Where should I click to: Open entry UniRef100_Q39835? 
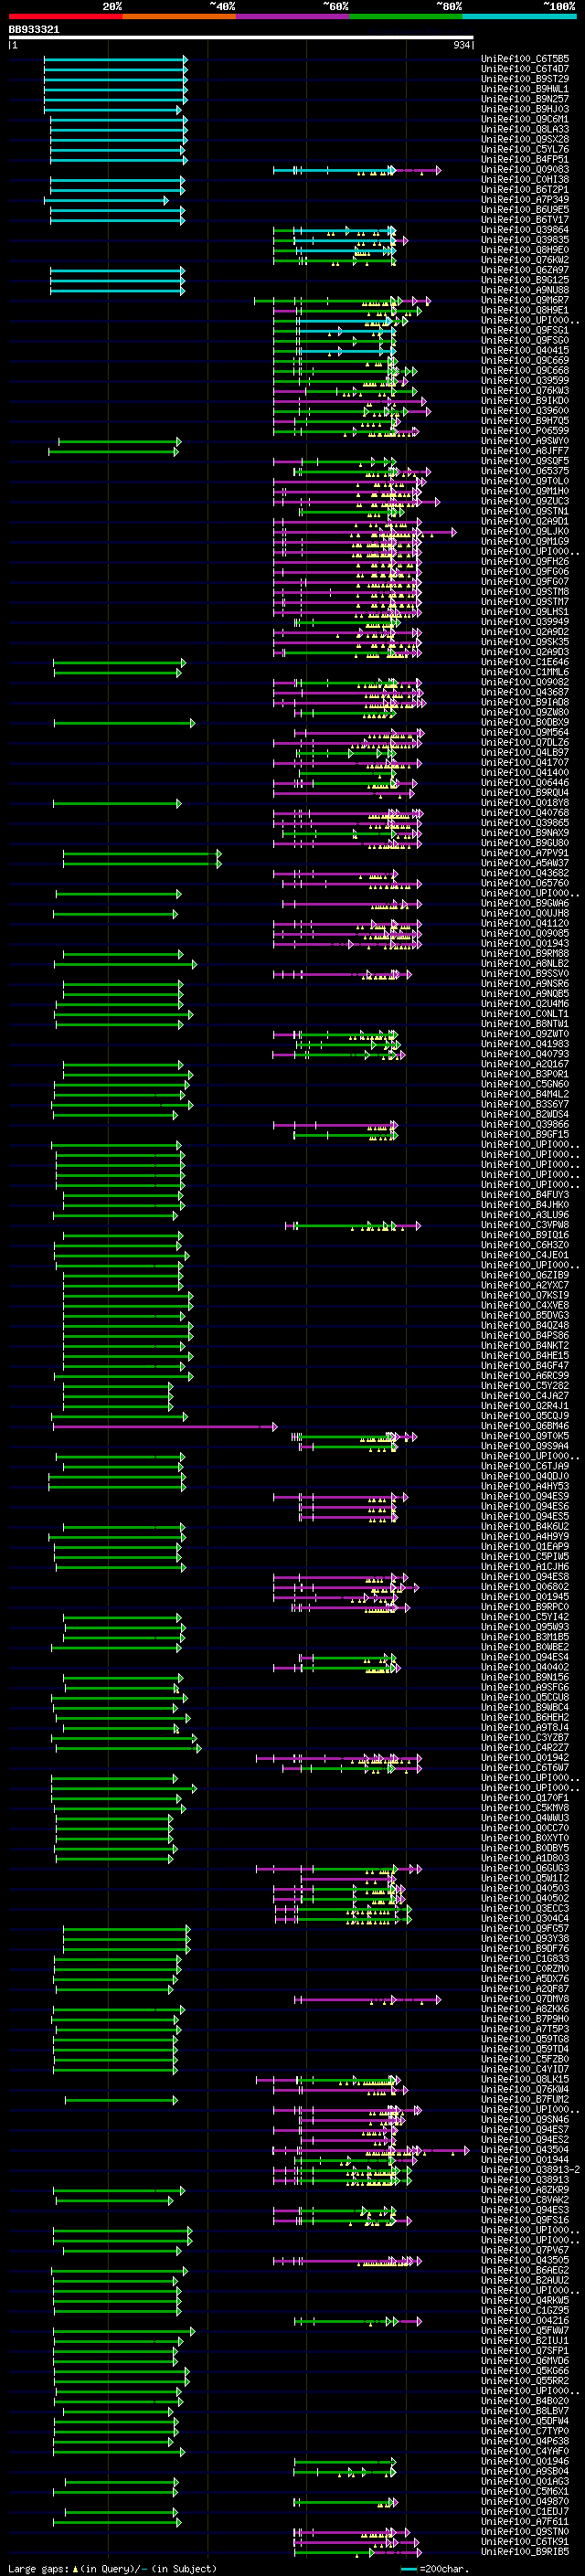(x=525, y=240)
